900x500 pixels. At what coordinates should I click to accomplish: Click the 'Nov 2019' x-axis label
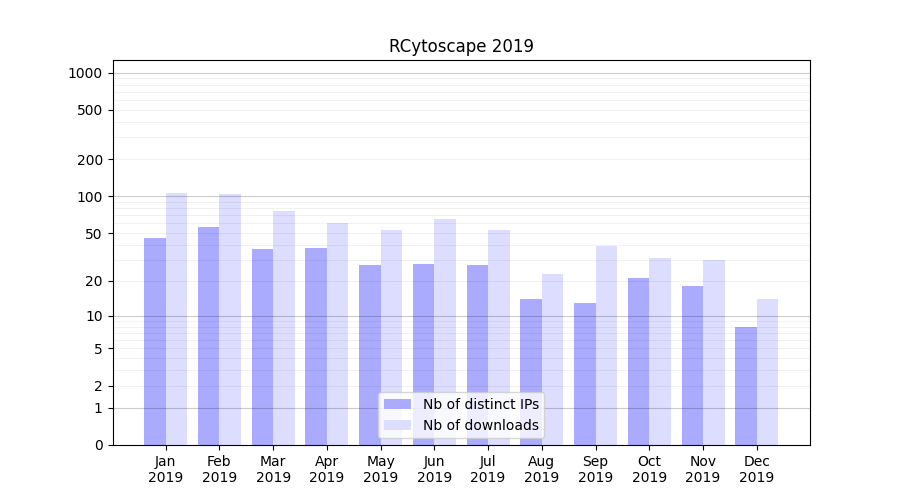pyautogui.click(x=703, y=469)
